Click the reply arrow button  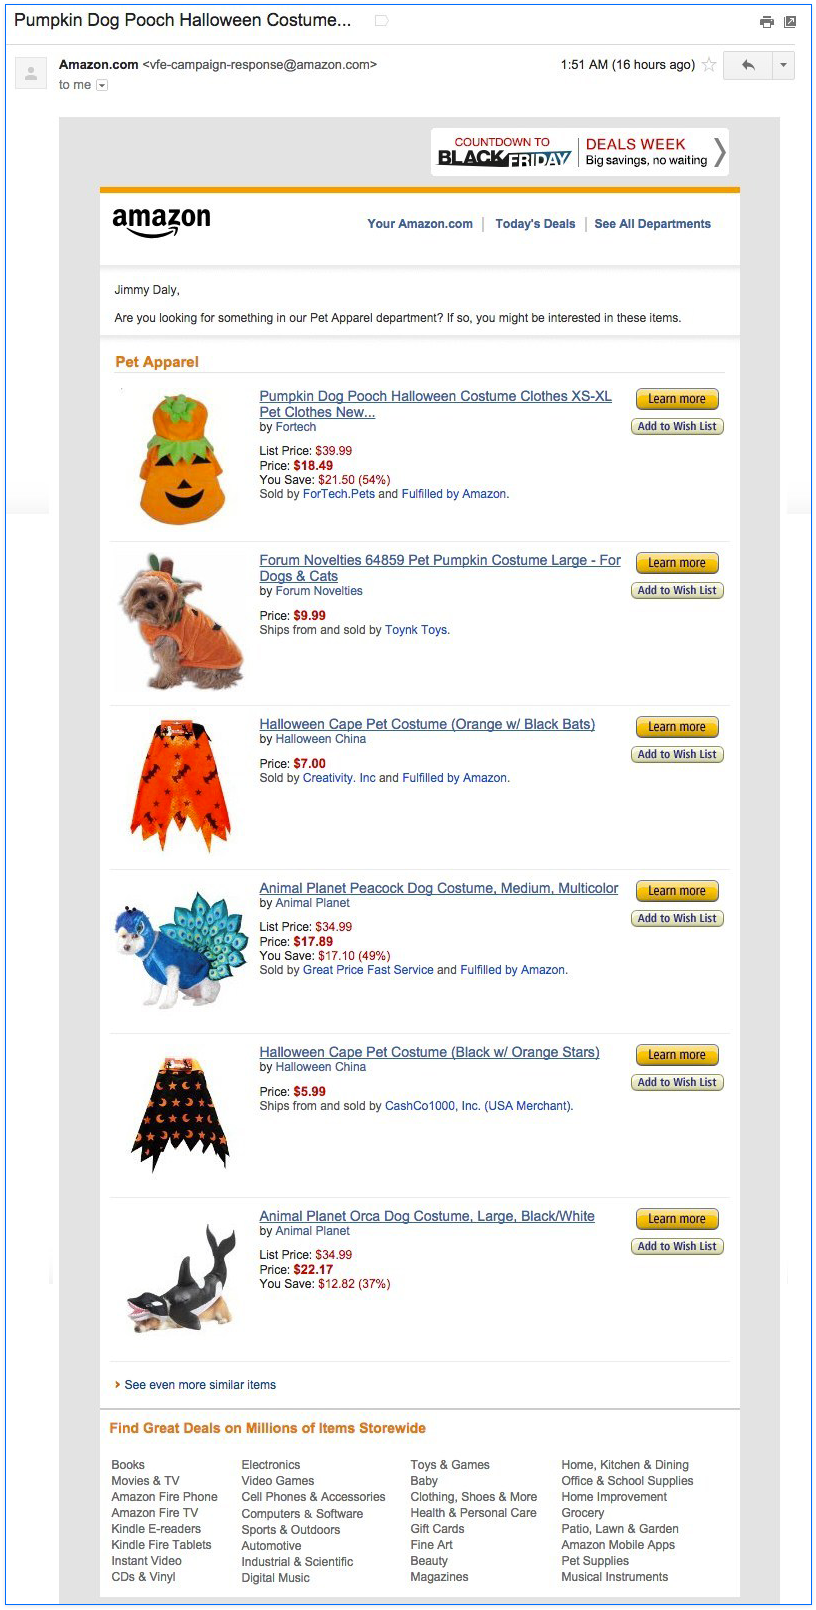(x=747, y=65)
